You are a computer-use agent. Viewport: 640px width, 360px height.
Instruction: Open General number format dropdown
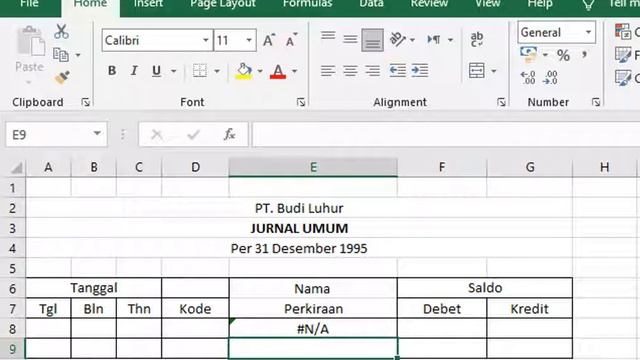588,32
